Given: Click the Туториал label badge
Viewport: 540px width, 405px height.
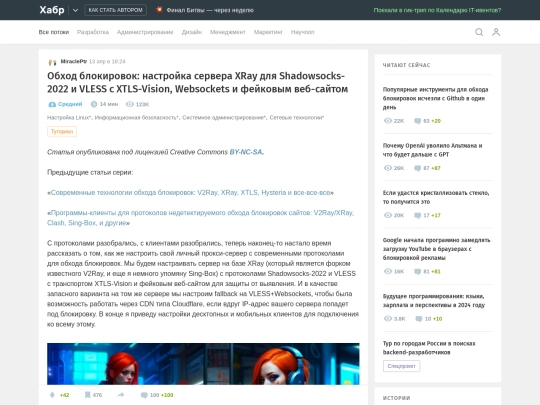Looking at the screenshot, I should point(62,132).
